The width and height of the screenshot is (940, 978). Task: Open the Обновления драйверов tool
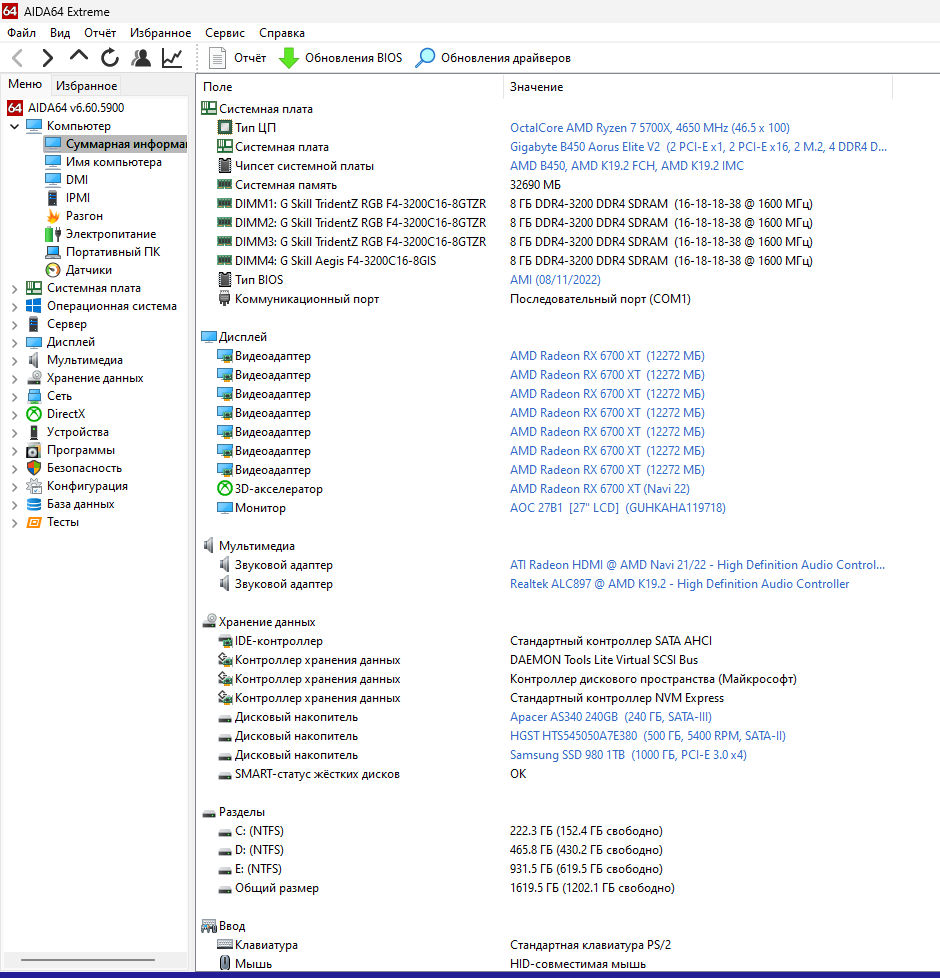coord(490,58)
